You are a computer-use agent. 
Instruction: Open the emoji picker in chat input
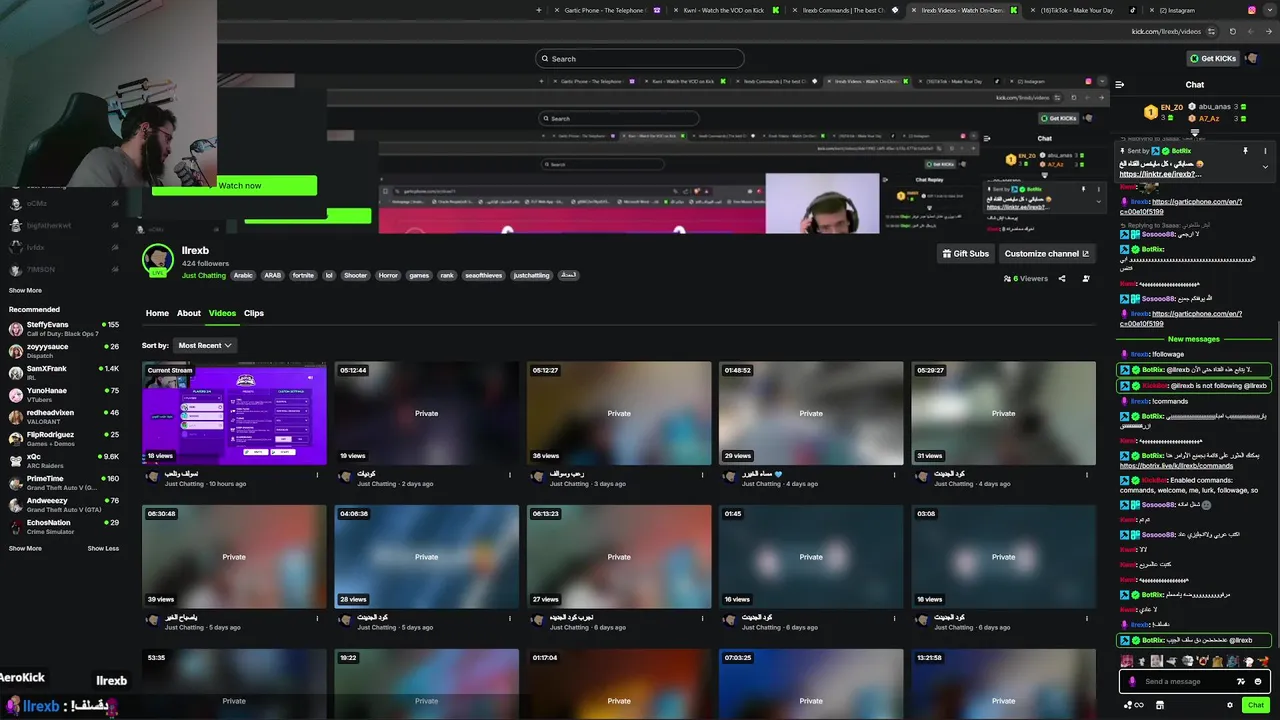(1258, 681)
